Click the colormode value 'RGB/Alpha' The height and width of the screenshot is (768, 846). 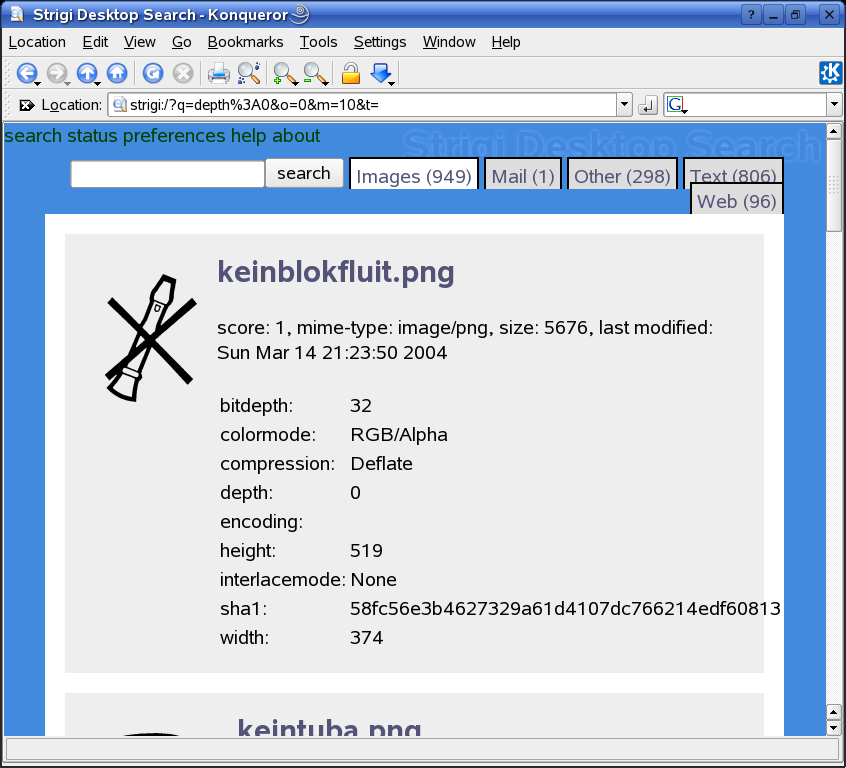399,435
